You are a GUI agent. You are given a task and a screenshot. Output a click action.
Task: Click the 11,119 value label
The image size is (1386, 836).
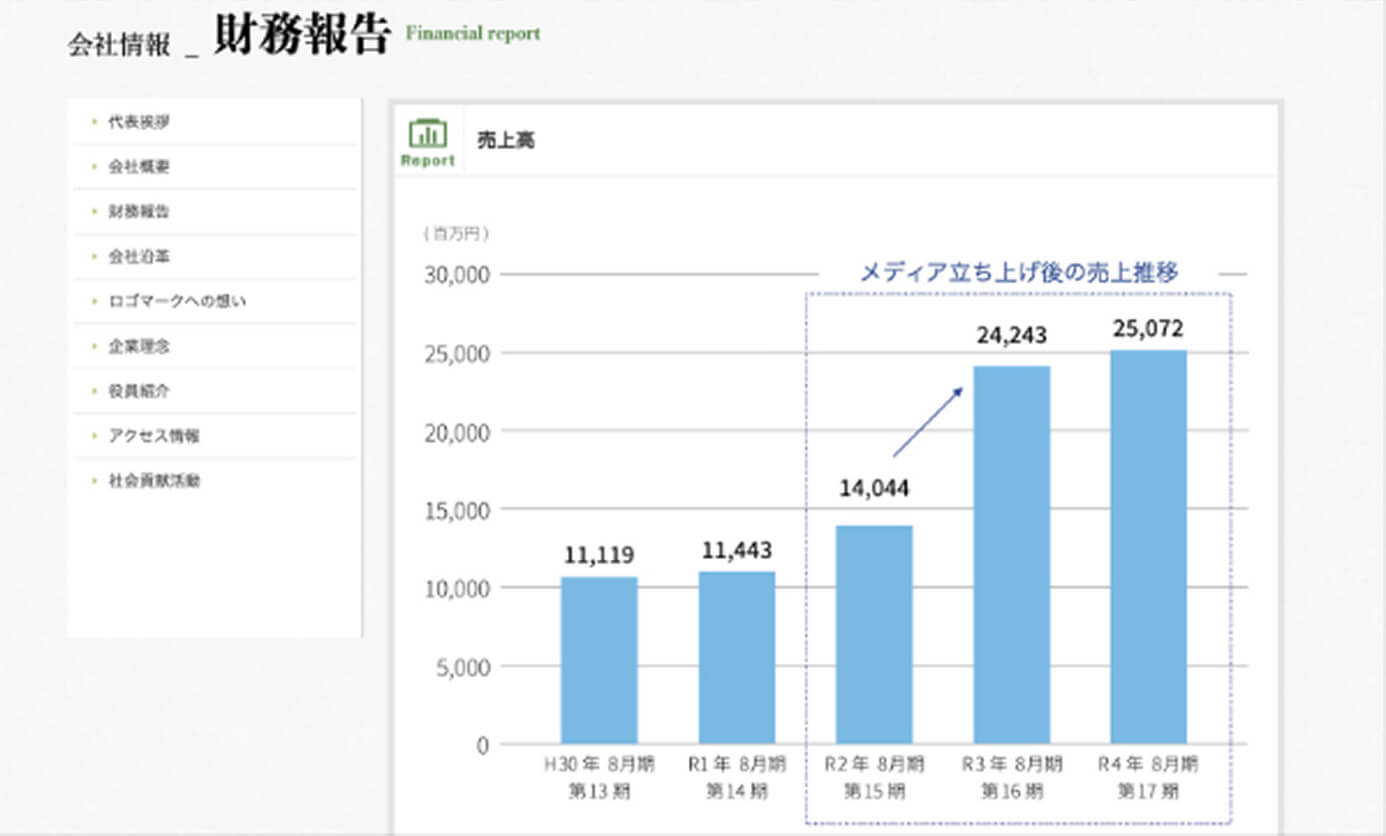coord(599,555)
